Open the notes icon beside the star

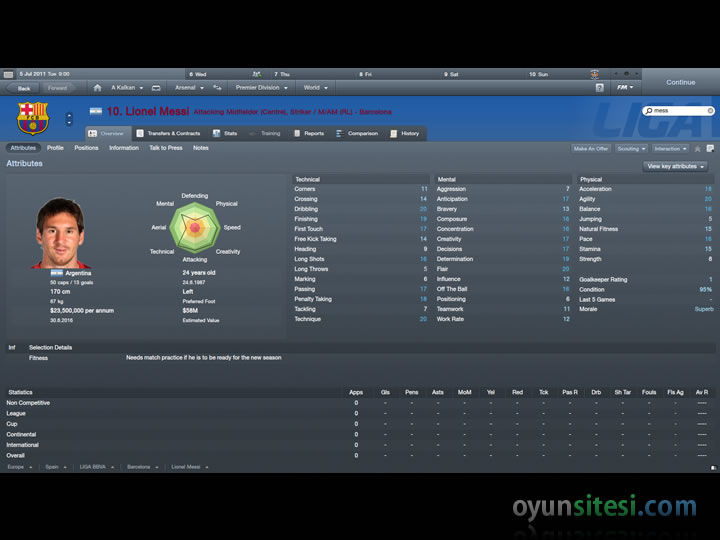tap(710, 148)
